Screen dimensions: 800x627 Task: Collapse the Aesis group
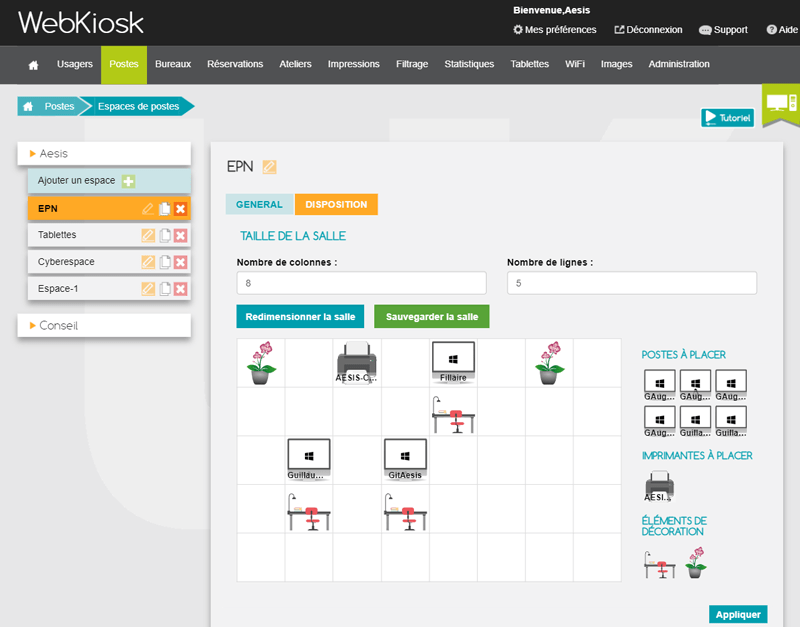[104, 154]
